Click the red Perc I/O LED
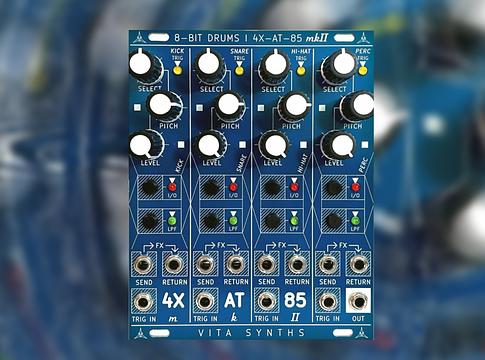This screenshot has width=485, height=360. [356, 187]
